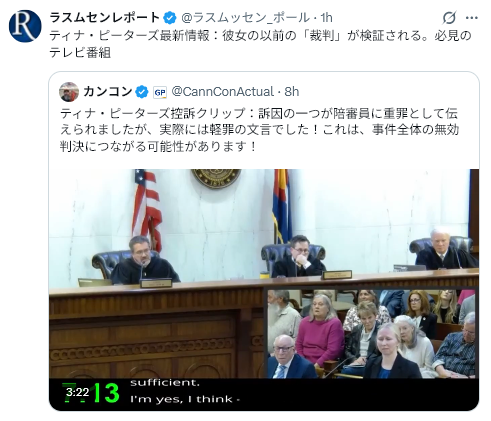Screen dimensions: 491x421
Task: Click the green 13 timer overlay in the video
Action: [106, 393]
